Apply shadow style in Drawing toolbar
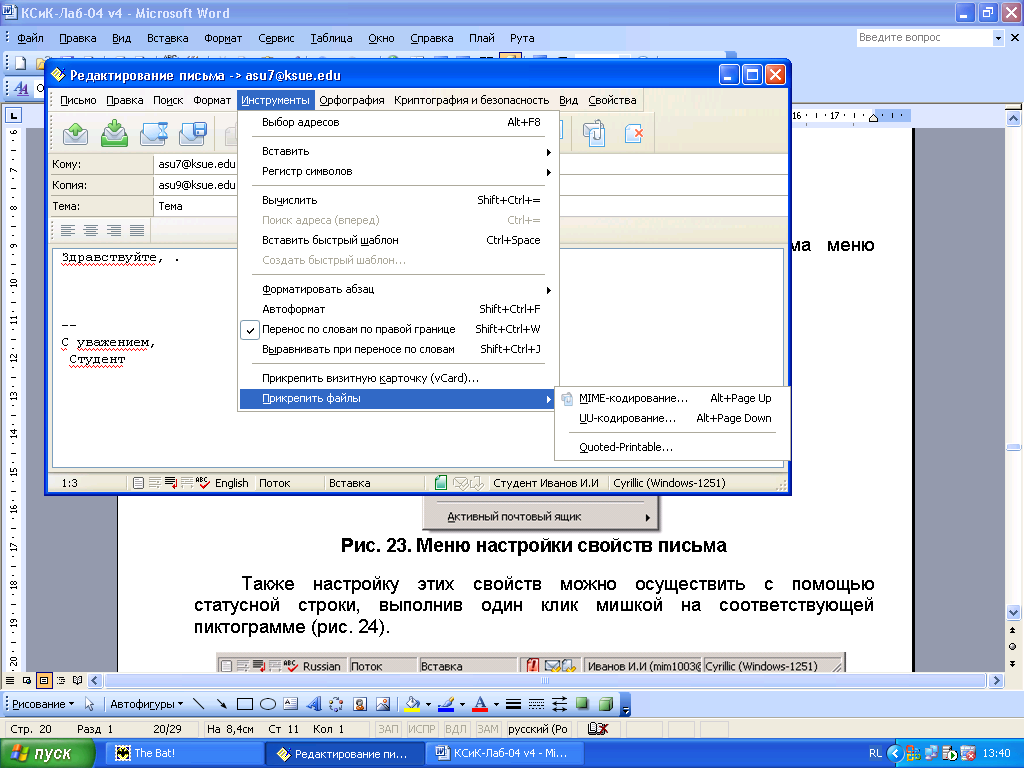The width and height of the screenshot is (1024, 768). (582, 703)
